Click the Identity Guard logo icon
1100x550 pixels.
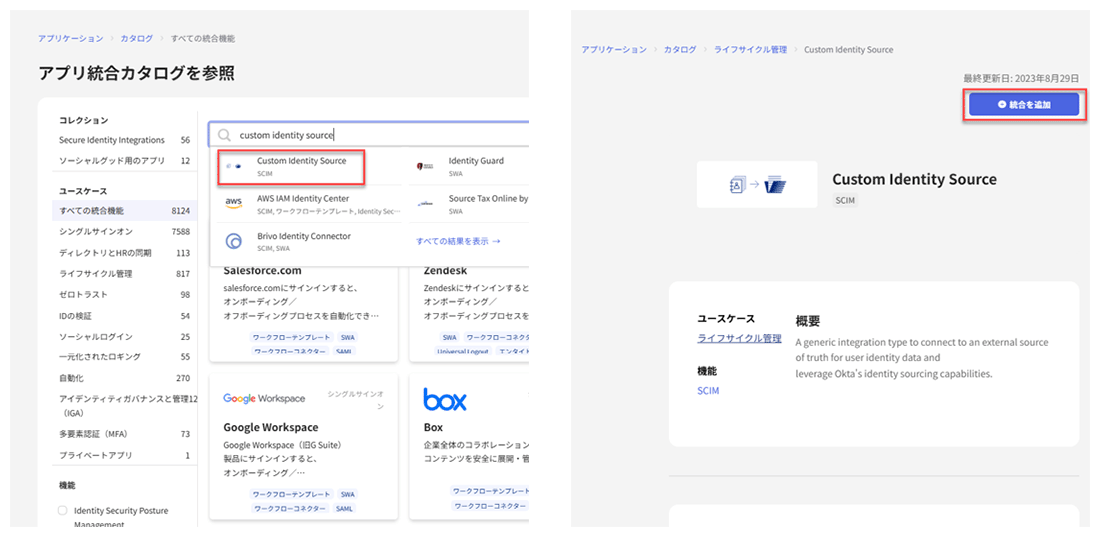[x=425, y=166]
